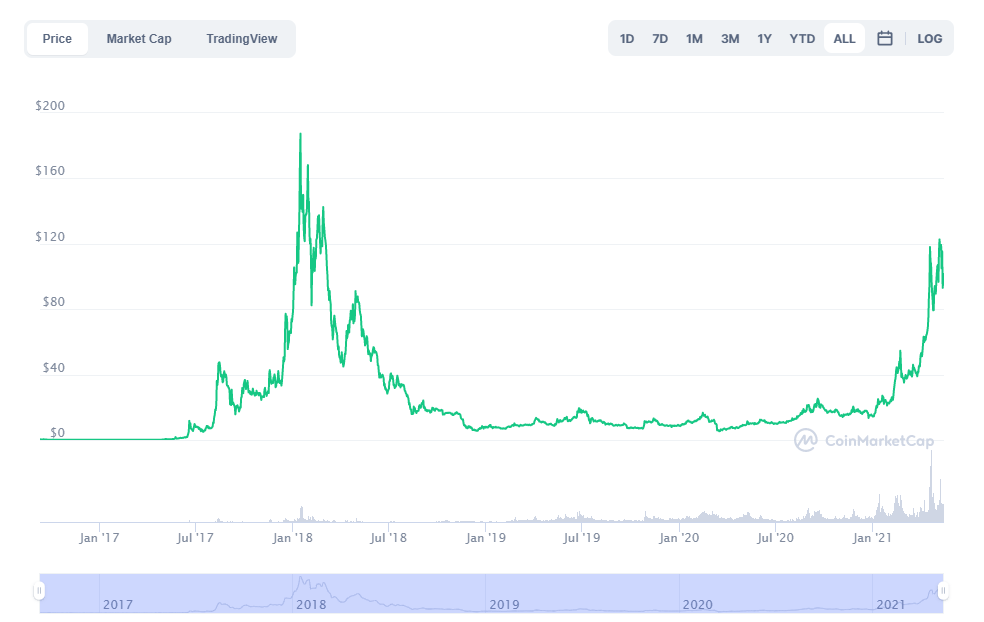Screen dimensions: 984x622
Task: Click 2021 in the range navigator
Action: (x=891, y=604)
